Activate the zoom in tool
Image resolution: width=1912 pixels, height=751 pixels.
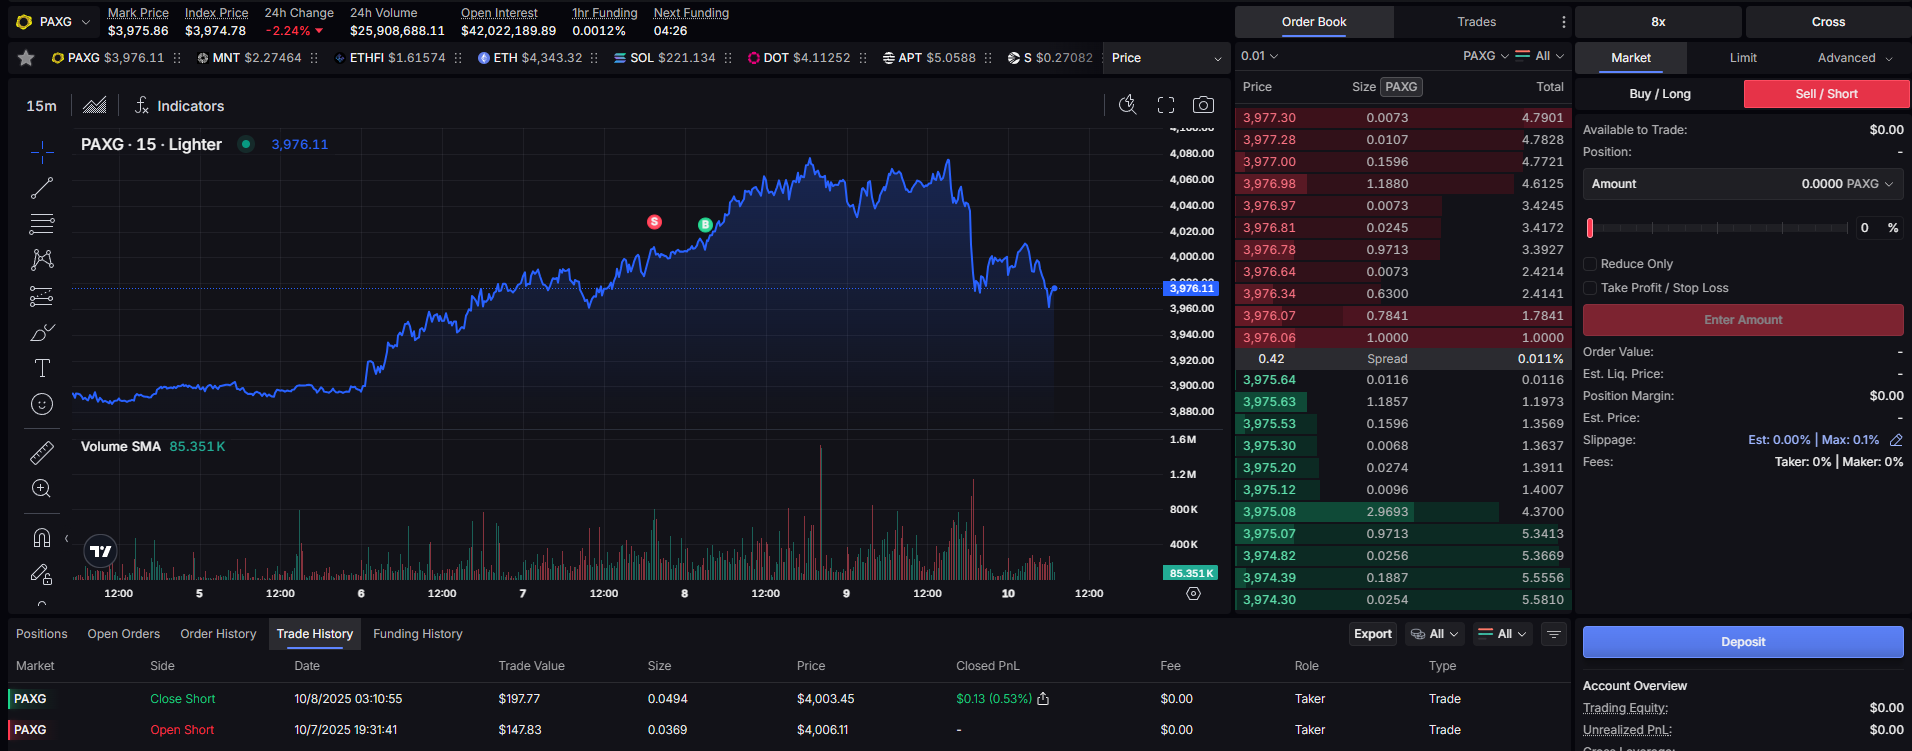(42, 489)
